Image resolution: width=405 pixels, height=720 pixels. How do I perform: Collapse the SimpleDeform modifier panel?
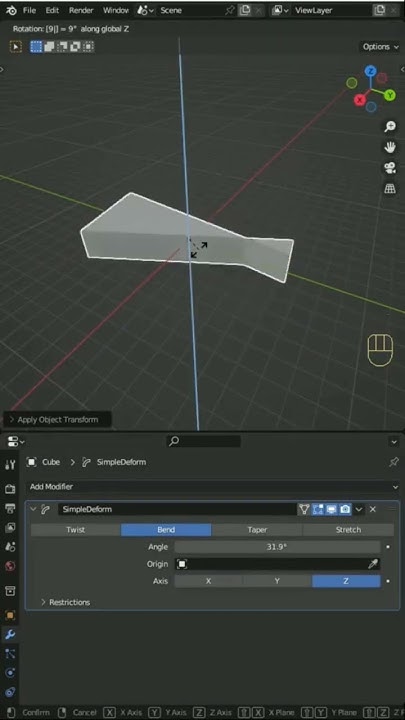click(x=33, y=509)
